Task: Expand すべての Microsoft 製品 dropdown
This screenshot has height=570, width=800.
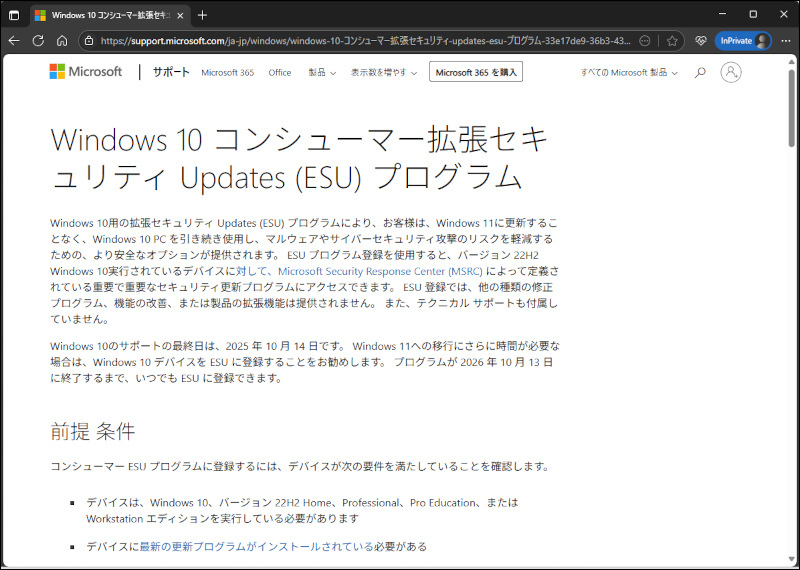Action: tap(629, 73)
